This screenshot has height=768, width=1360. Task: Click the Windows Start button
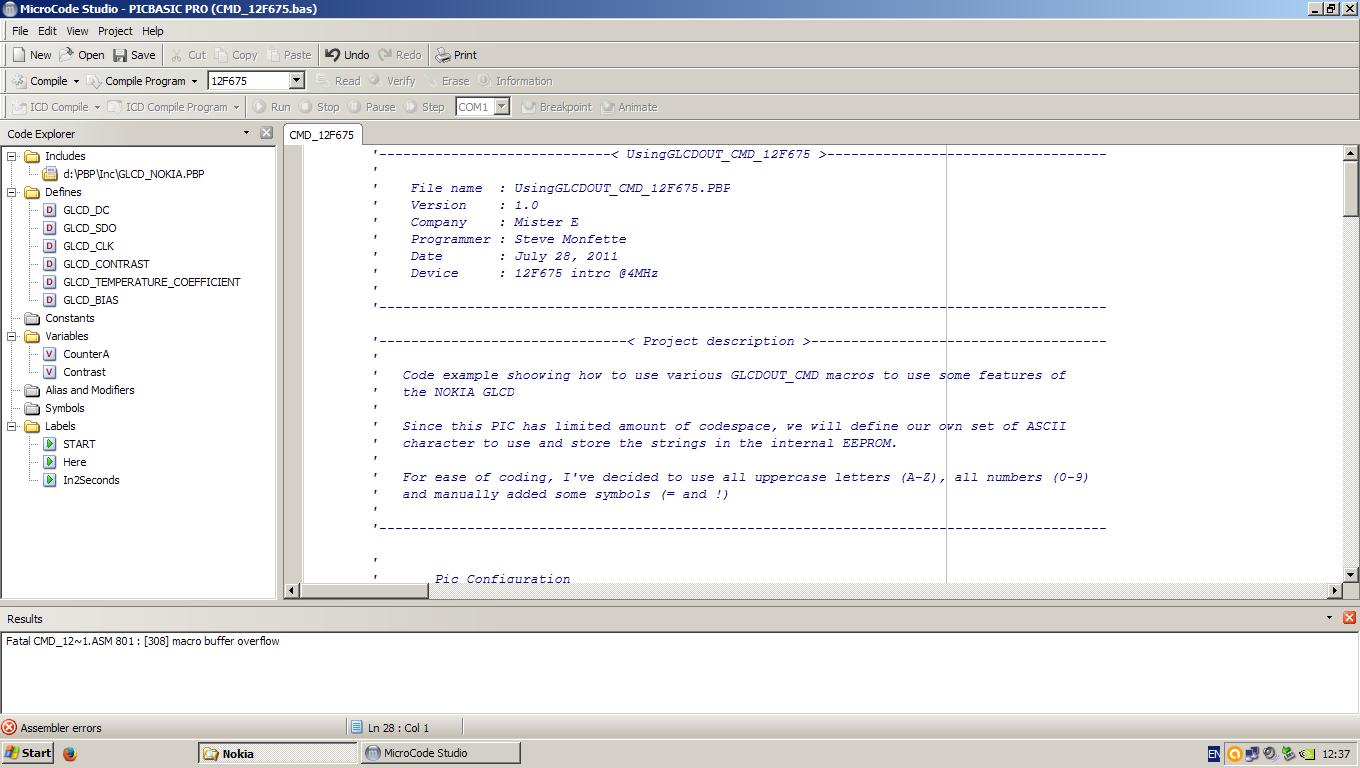click(28, 753)
